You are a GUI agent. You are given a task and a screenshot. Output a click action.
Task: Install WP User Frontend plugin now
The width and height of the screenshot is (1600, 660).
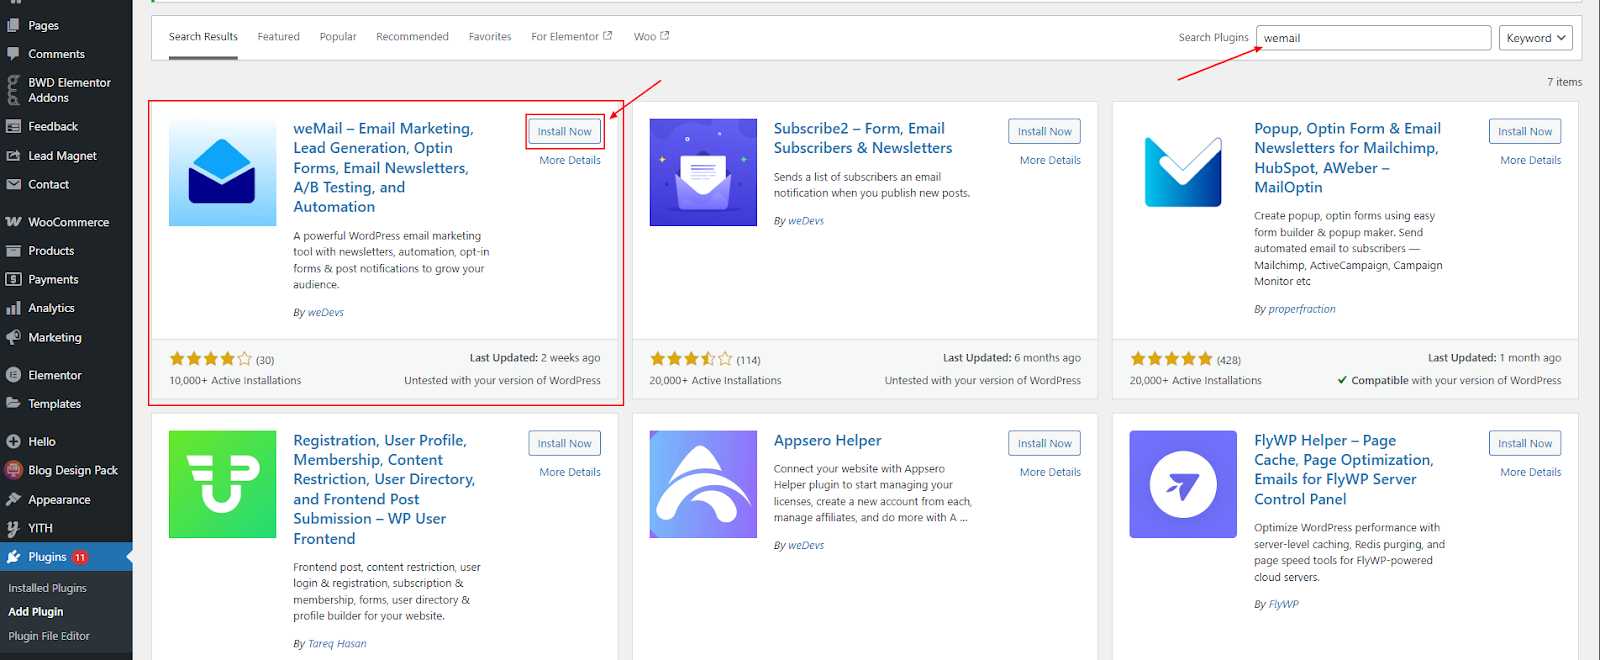pyautogui.click(x=565, y=444)
